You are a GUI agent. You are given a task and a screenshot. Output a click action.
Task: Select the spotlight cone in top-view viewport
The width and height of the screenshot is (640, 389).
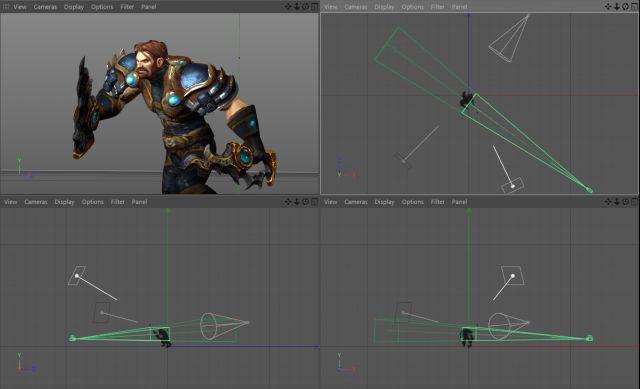click(x=509, y=38)
